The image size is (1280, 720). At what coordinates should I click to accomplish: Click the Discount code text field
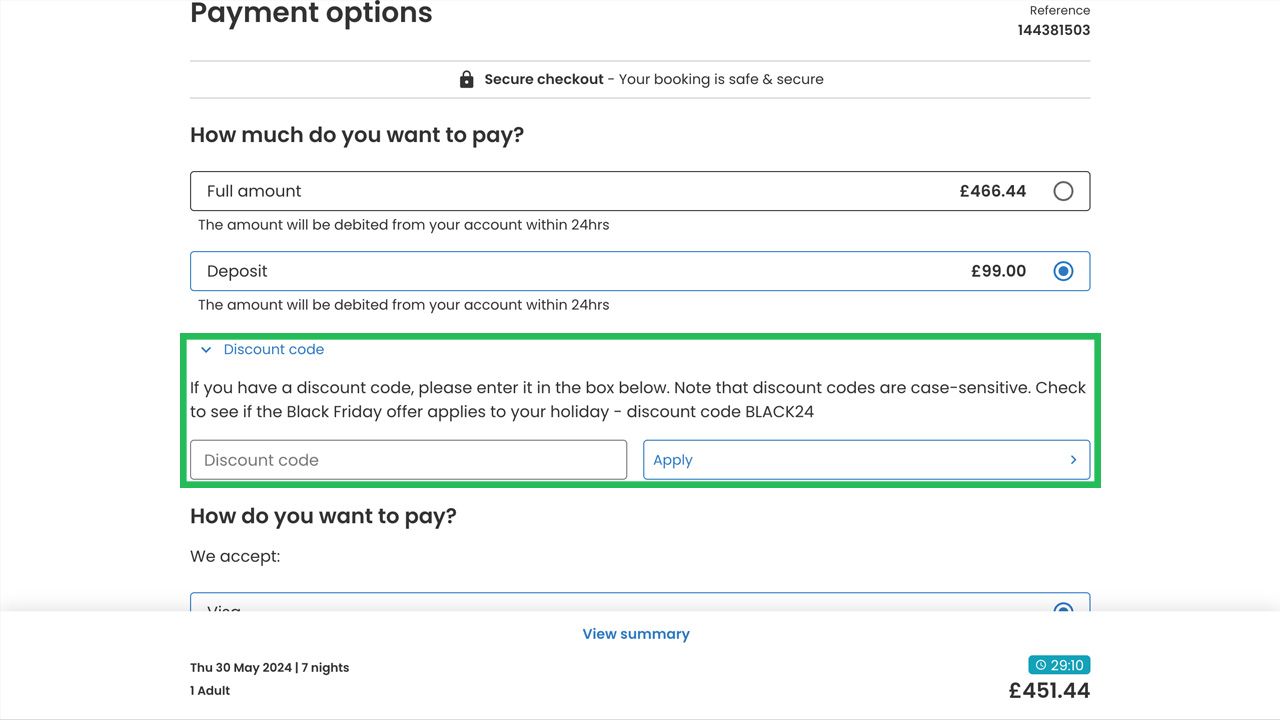pos(408,460)
